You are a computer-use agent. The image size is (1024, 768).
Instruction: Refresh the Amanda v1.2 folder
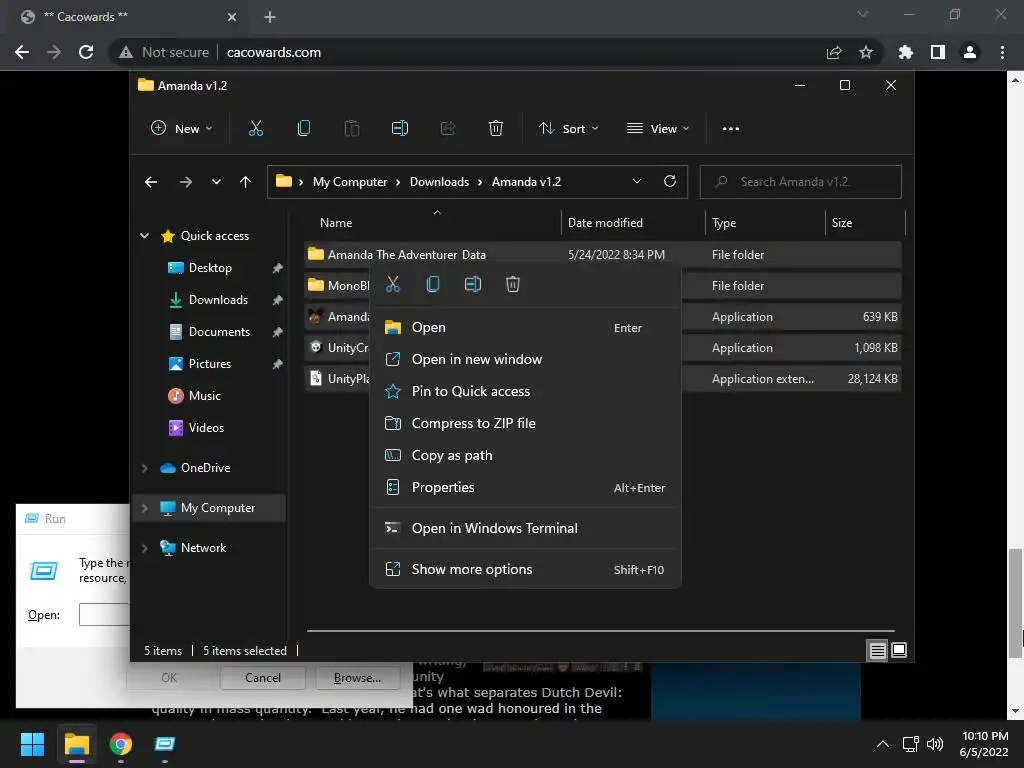[669, 182]
